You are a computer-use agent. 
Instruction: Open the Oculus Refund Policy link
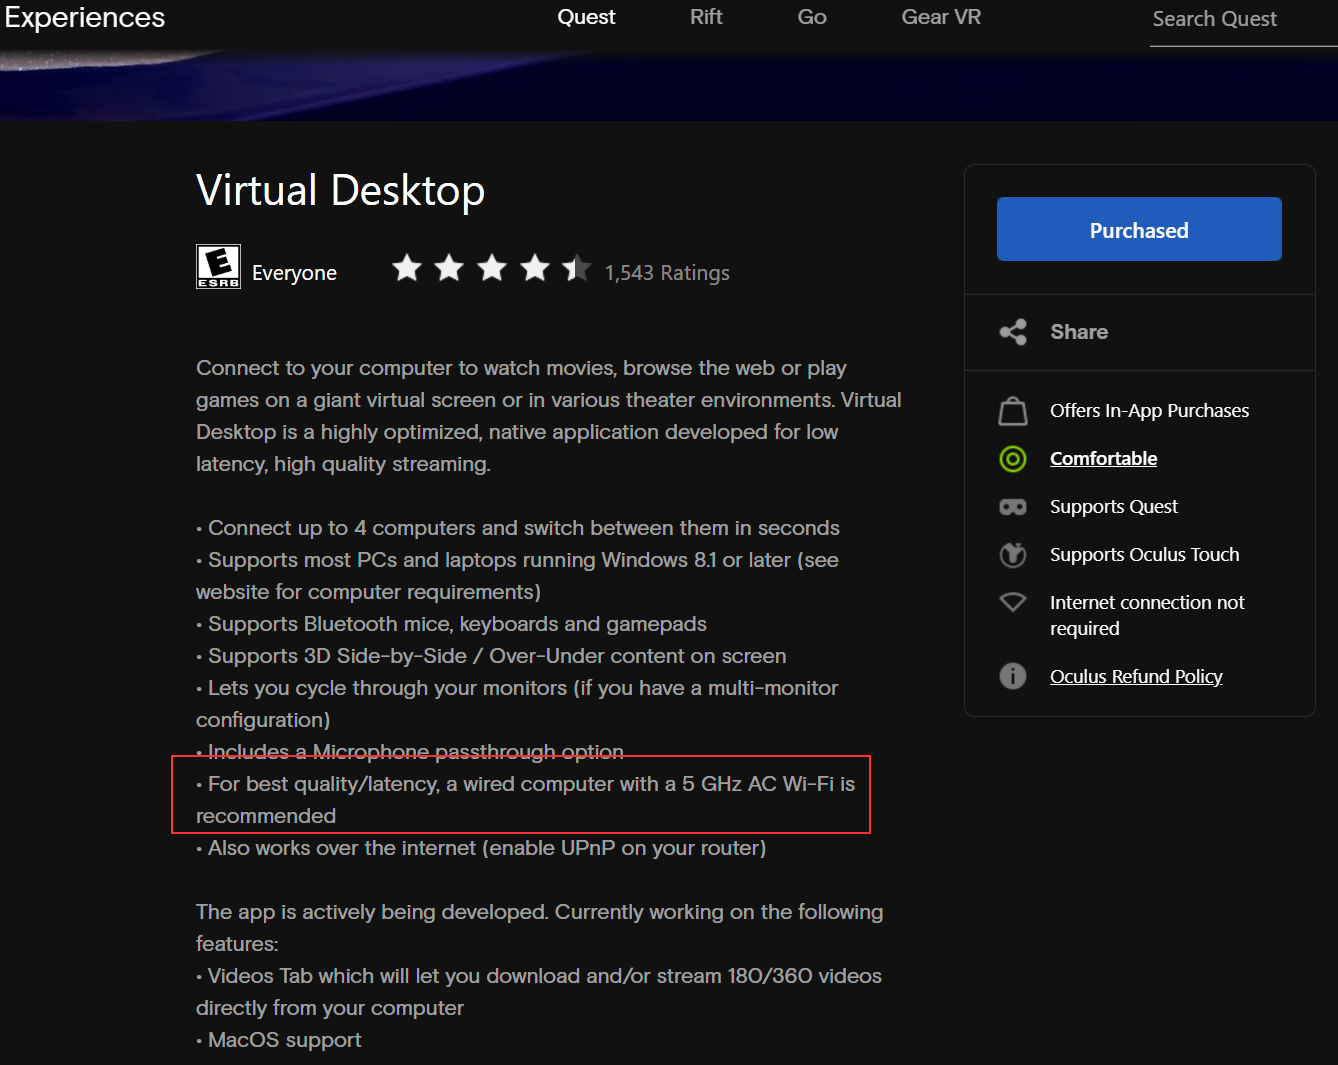coord(1136,677)
